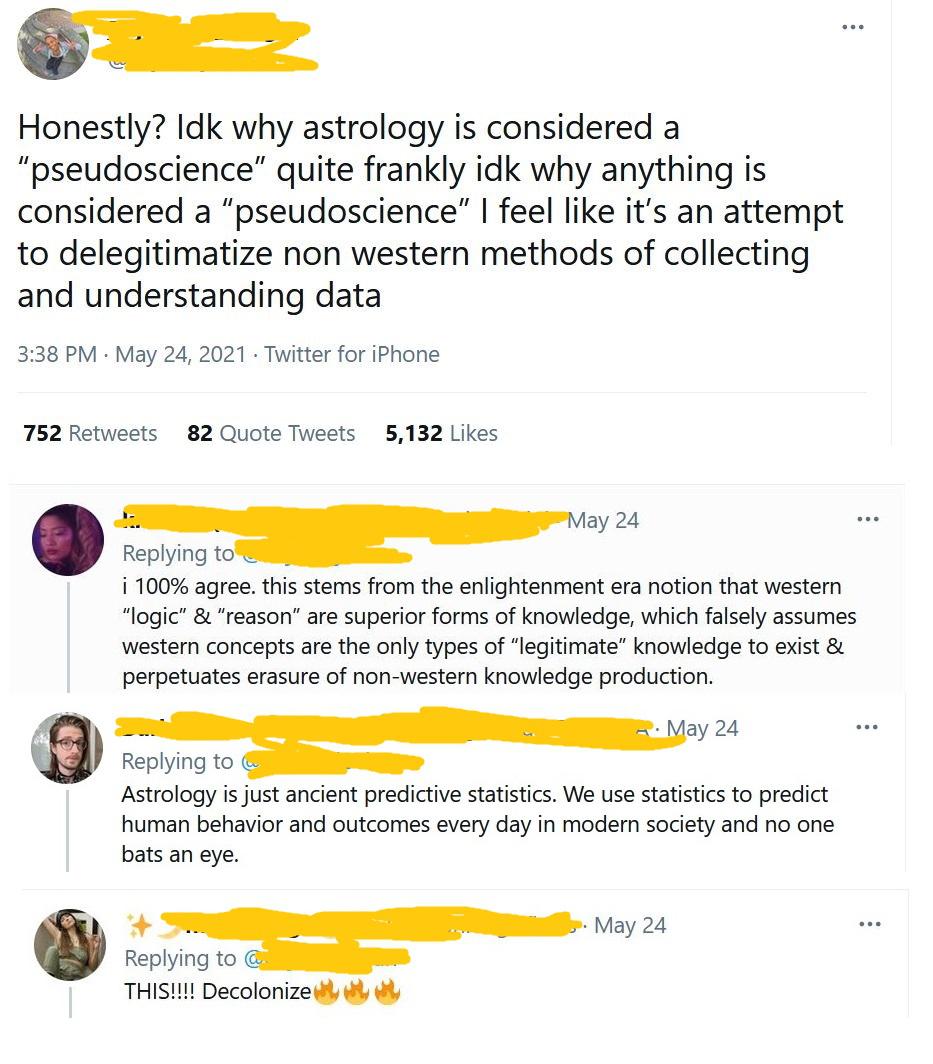Image resolution: width=933 pixels, height=1064 pixels.
Task: Open the more options menu on the original tweet
Action: (x=852, y=27)
